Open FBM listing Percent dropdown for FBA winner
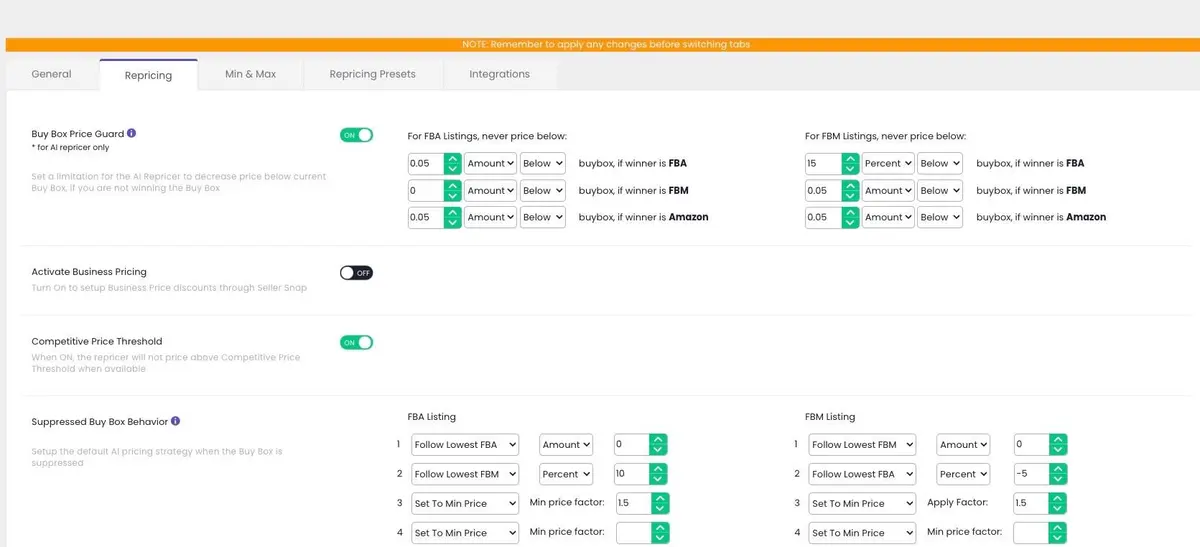Image resolution: width=1200 pixels, height=547 pixels. (887, 163)
